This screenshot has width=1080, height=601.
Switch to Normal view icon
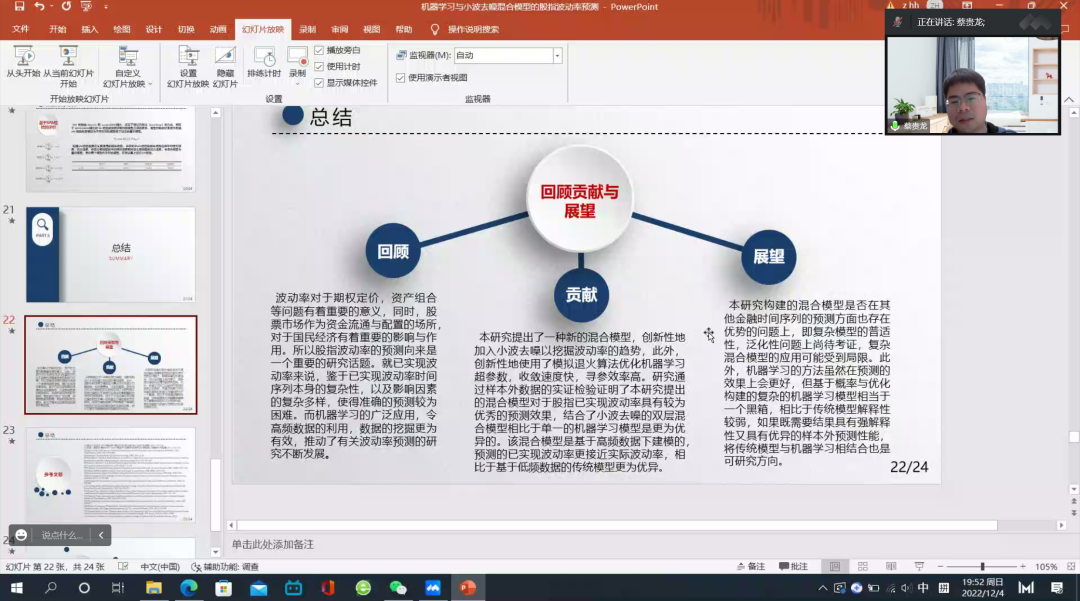point(835,567)
